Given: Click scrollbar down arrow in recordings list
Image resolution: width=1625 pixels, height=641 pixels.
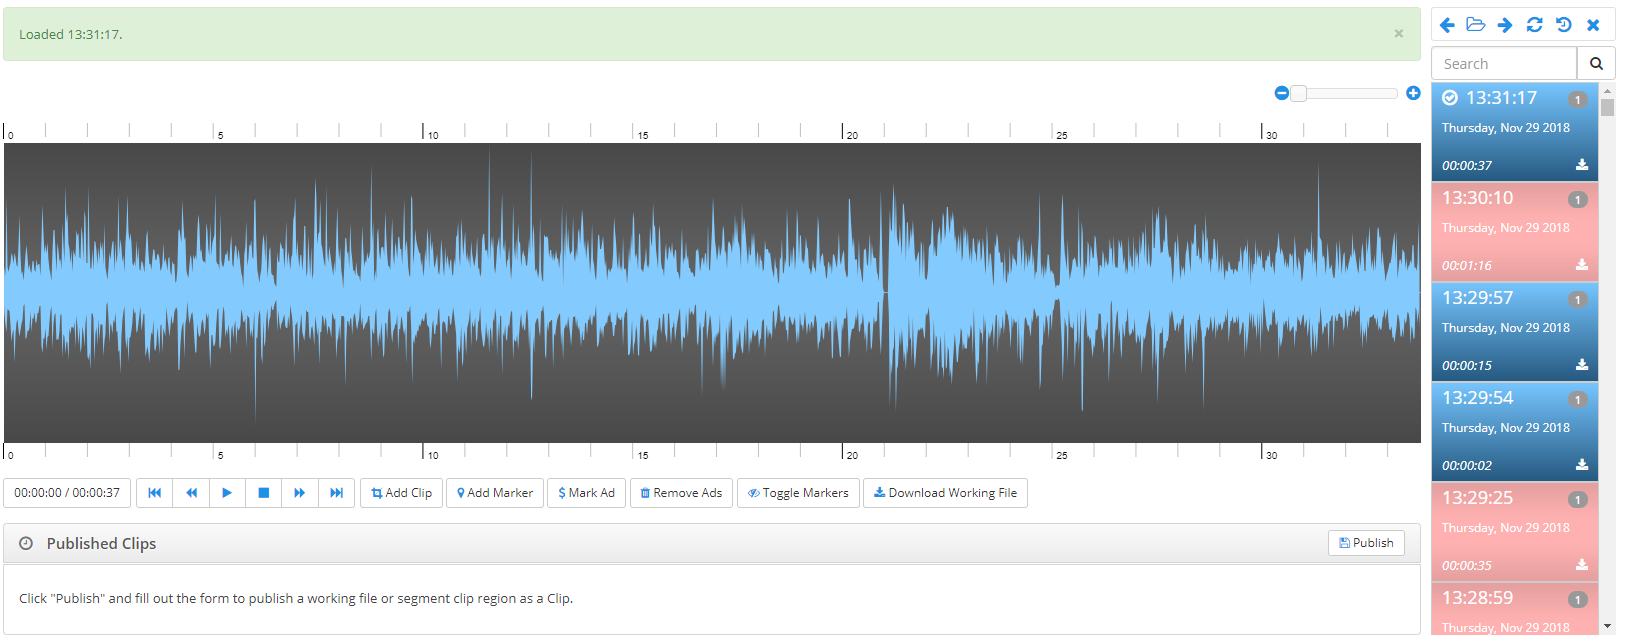Looking at the screenshot, I should coord(1607,626).
